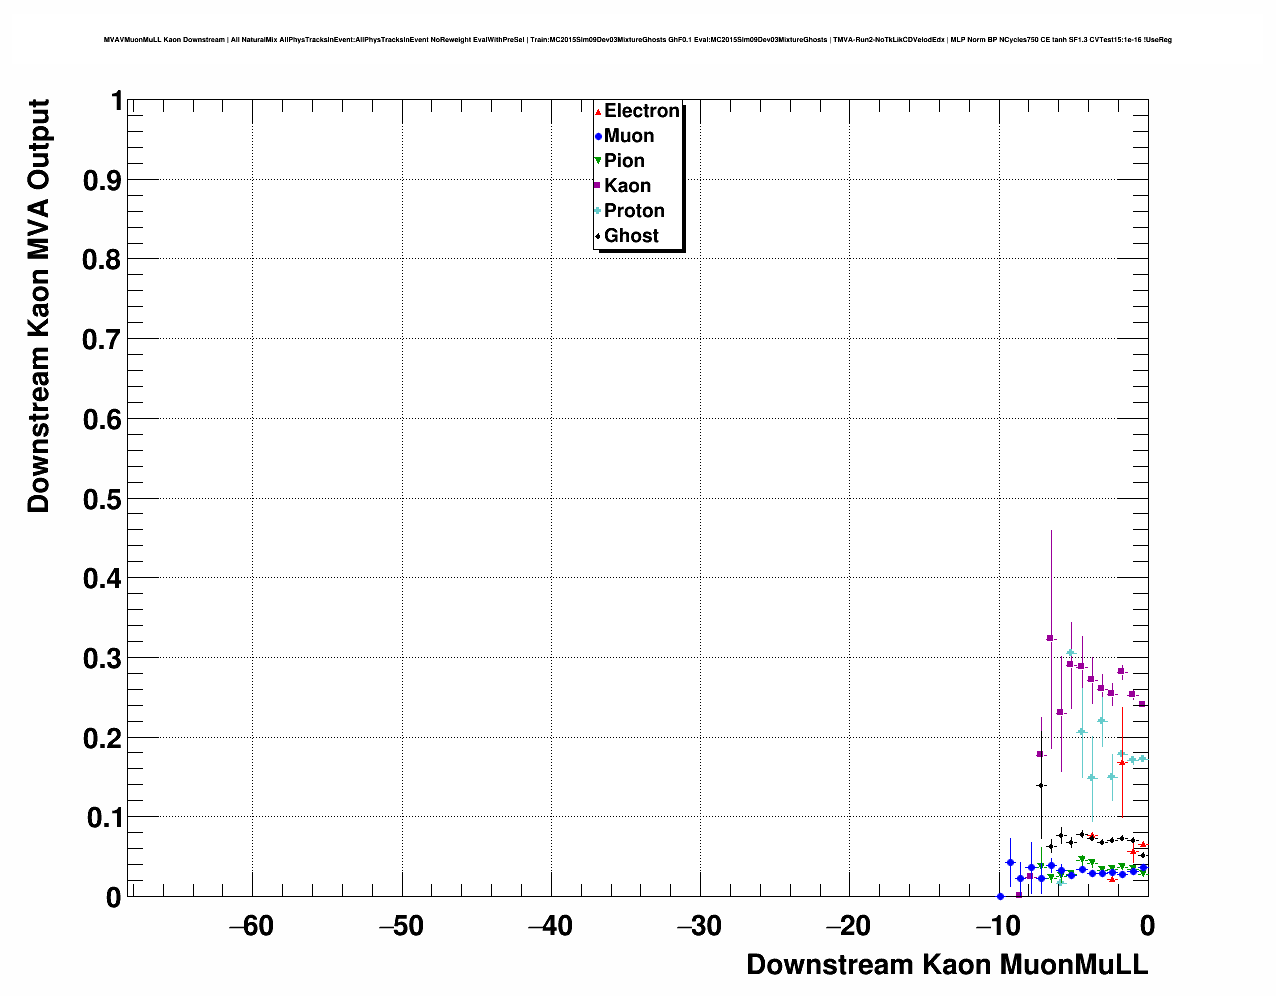Click the y-axis tick label '0.3'

pos(104,659)
